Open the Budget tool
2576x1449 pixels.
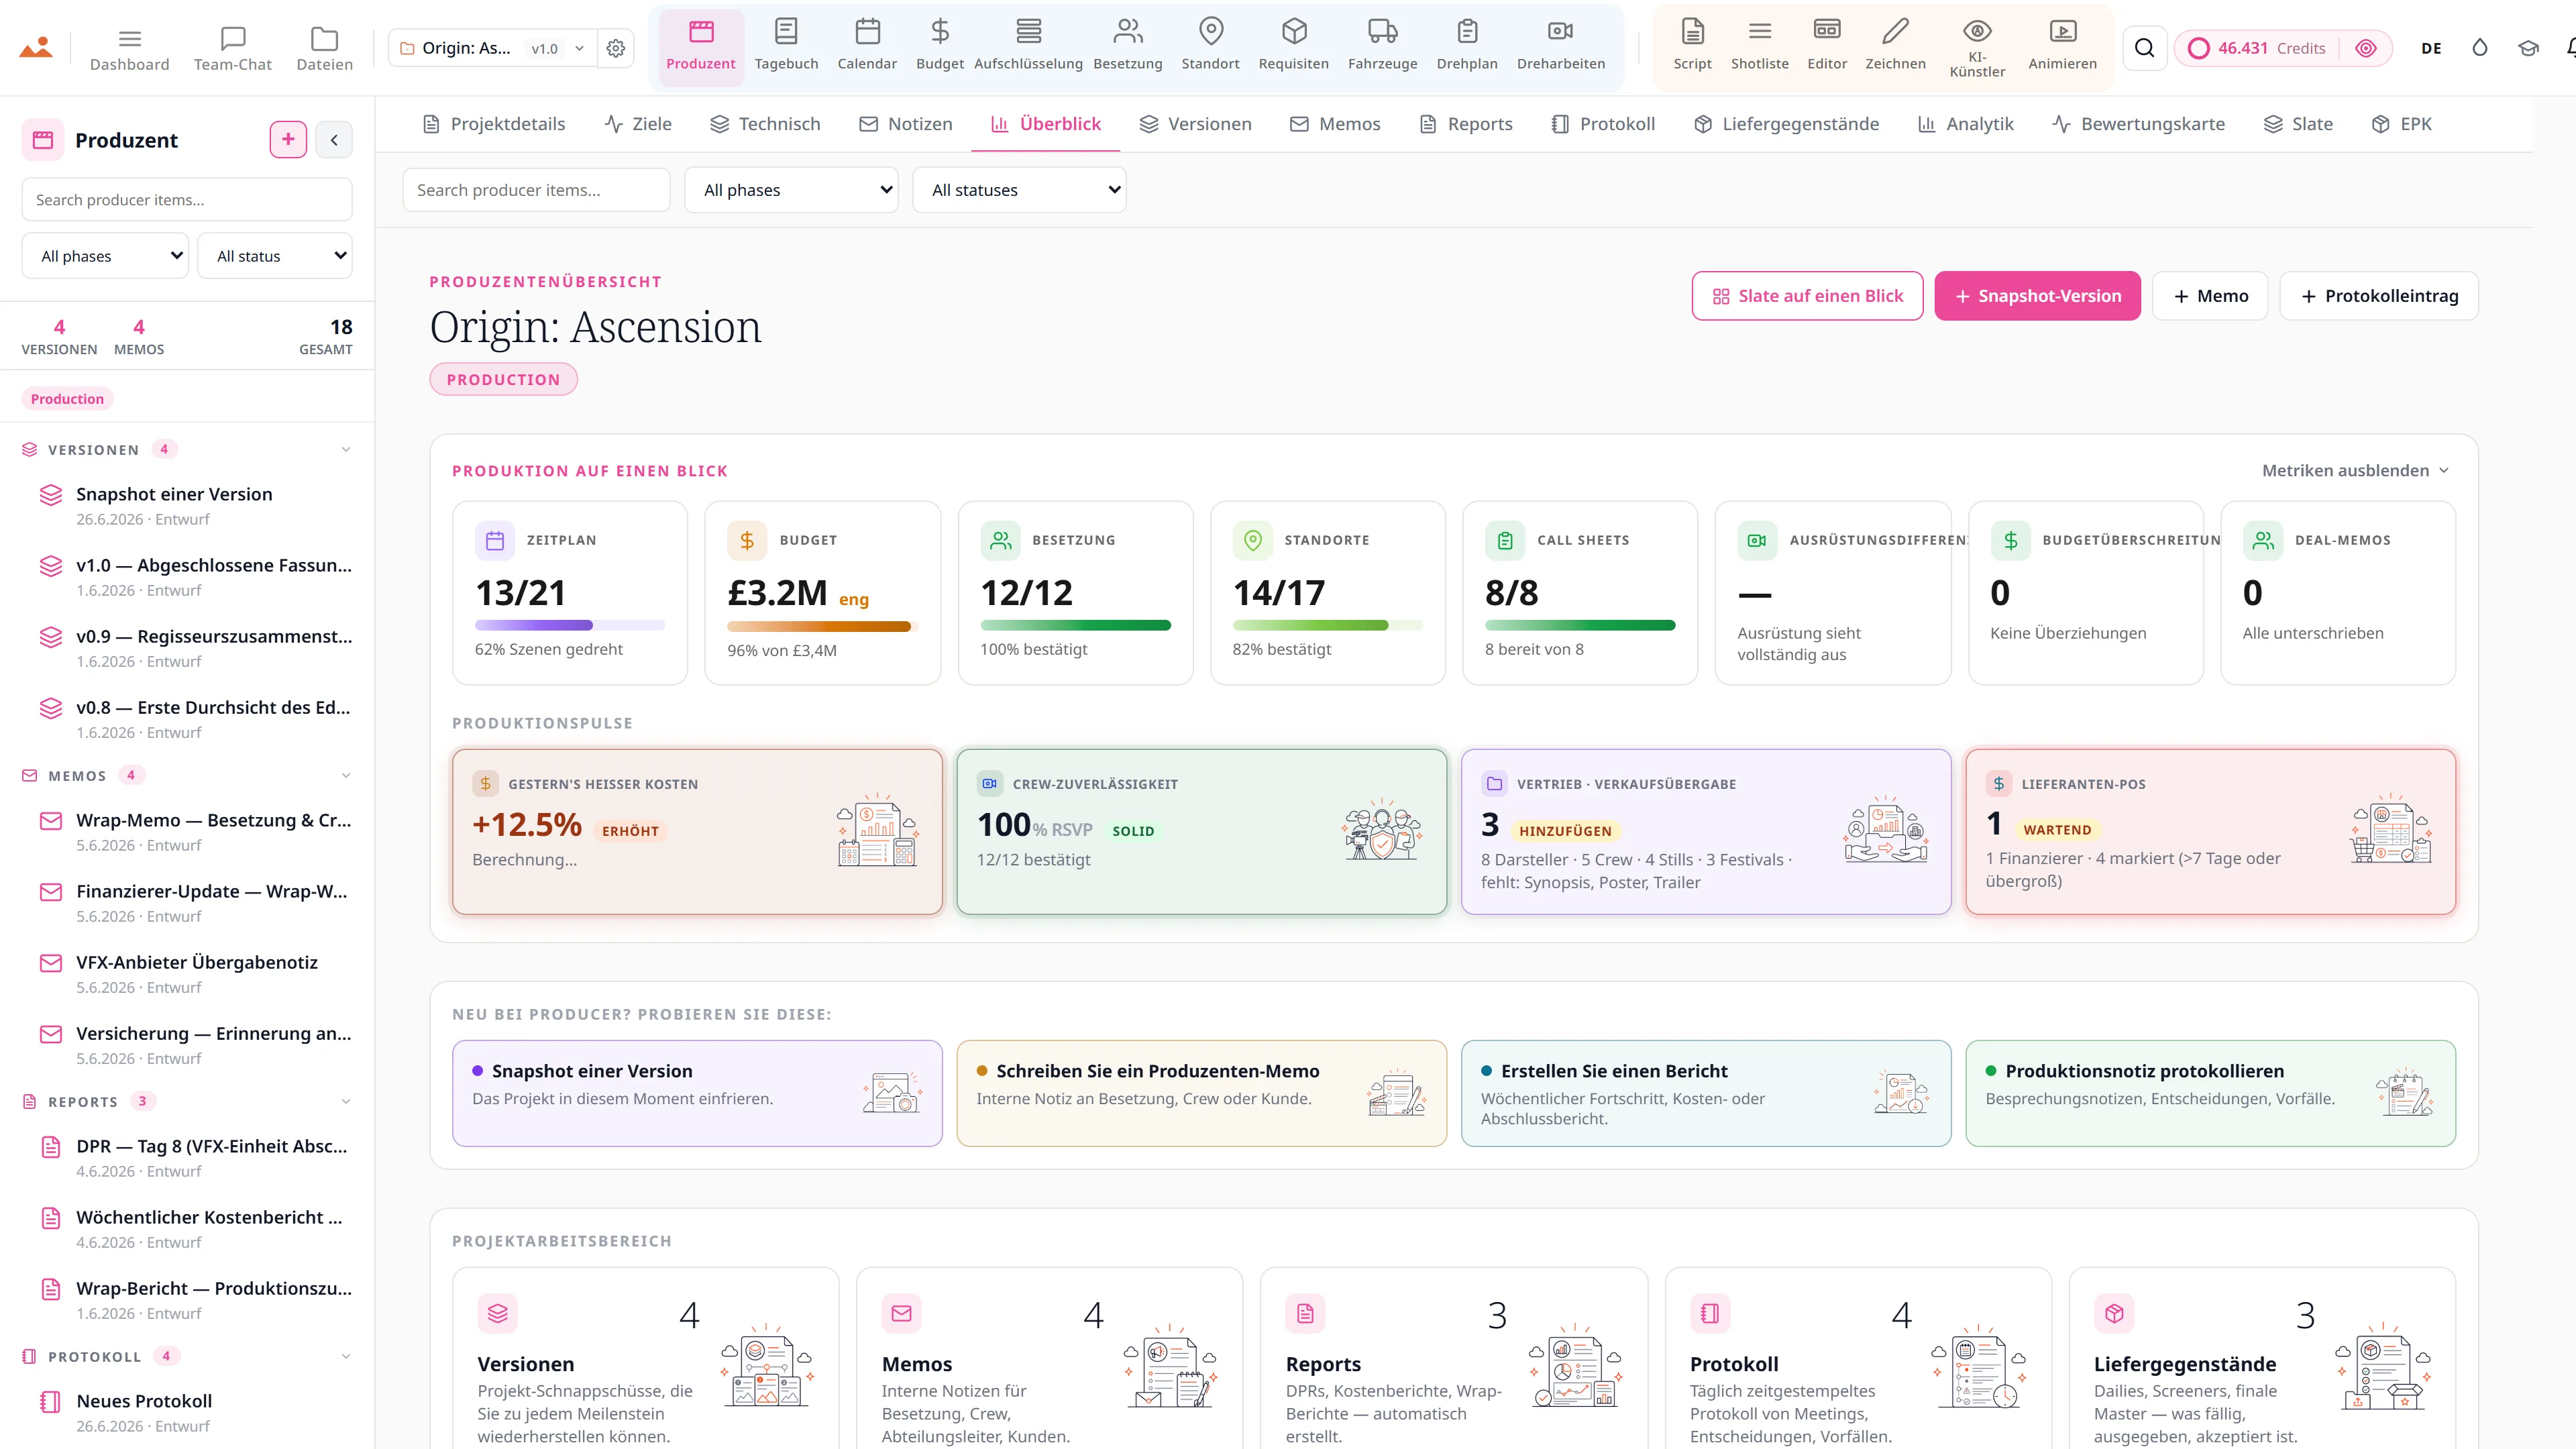(940, 46)
